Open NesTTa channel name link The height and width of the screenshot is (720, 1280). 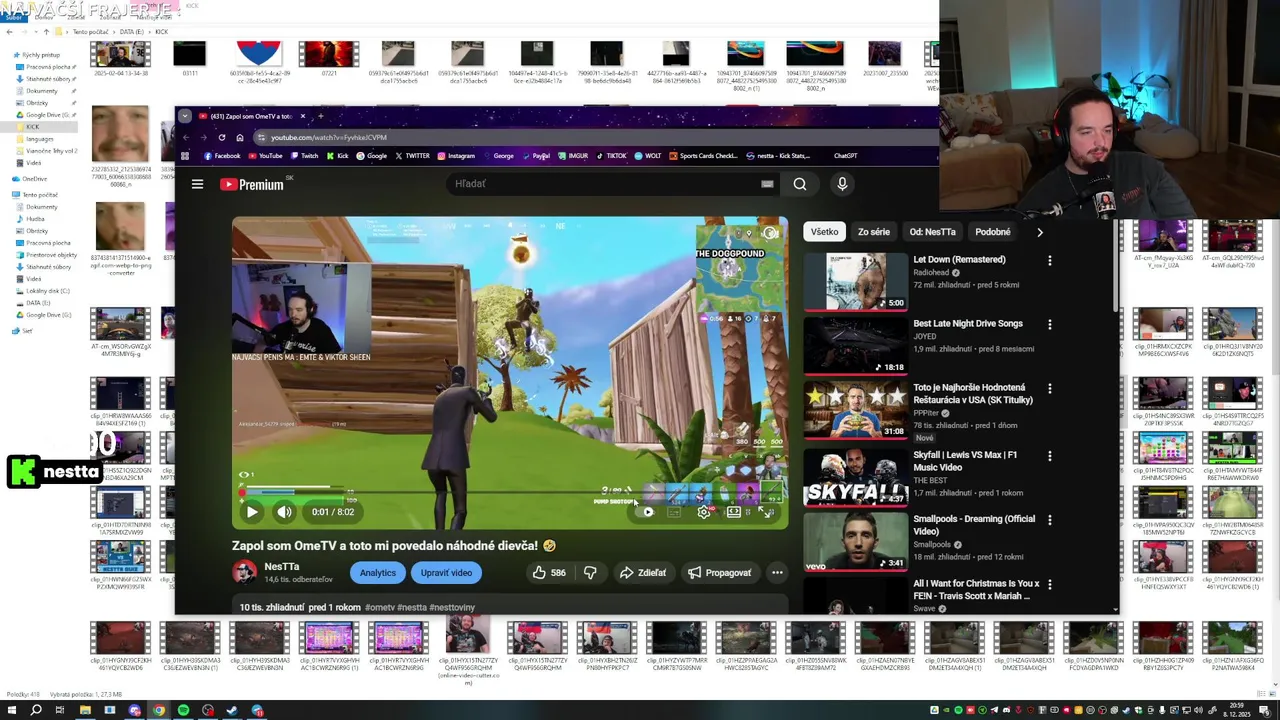(282, 566)
